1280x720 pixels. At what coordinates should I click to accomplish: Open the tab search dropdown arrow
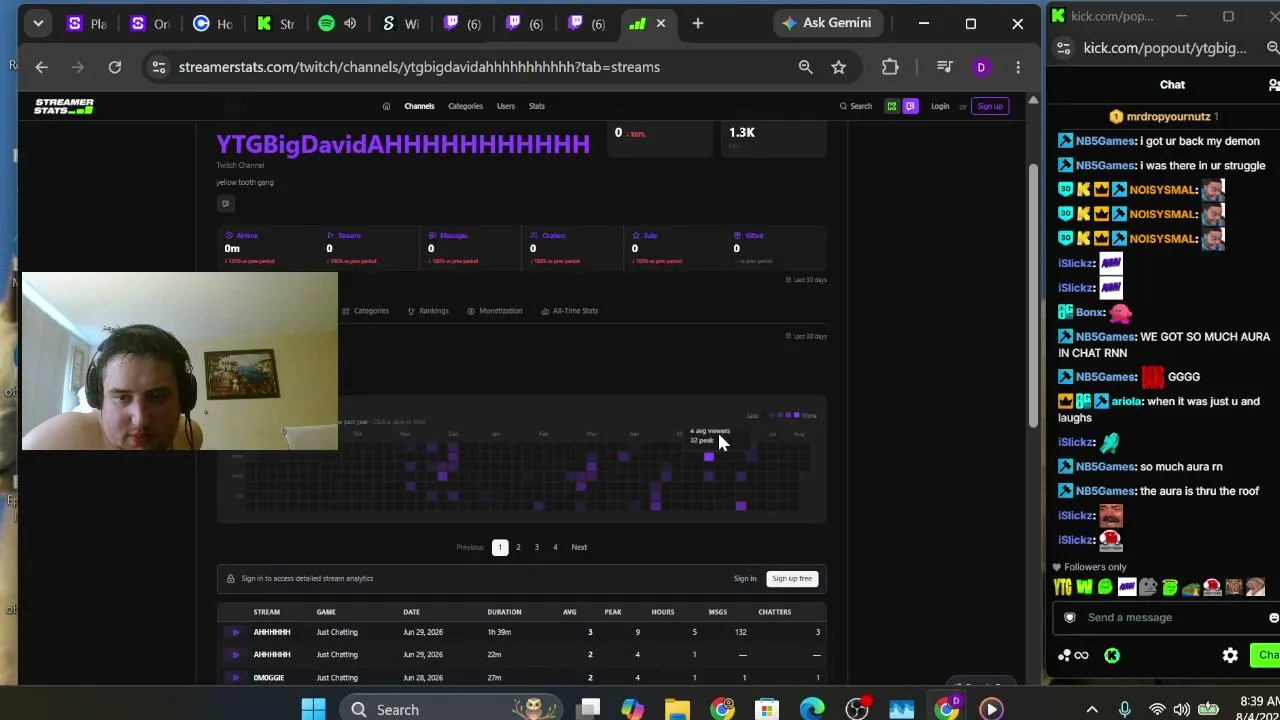pos(38,23)
